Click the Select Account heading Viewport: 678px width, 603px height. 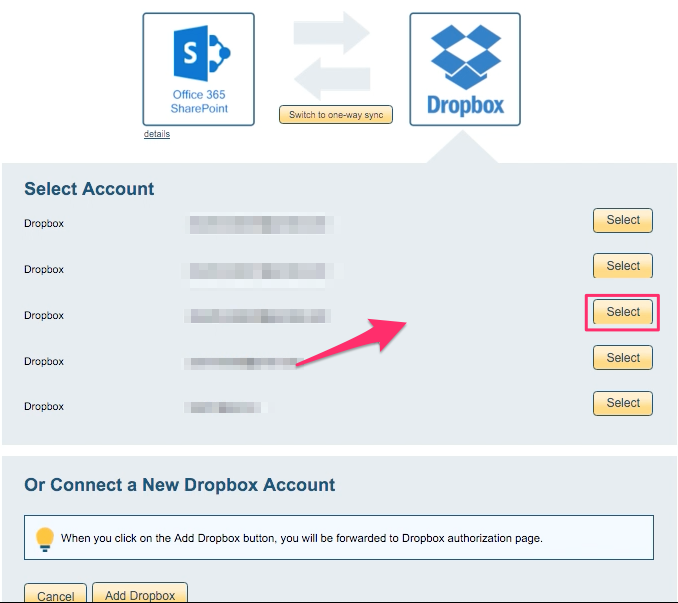click(89, 189)
